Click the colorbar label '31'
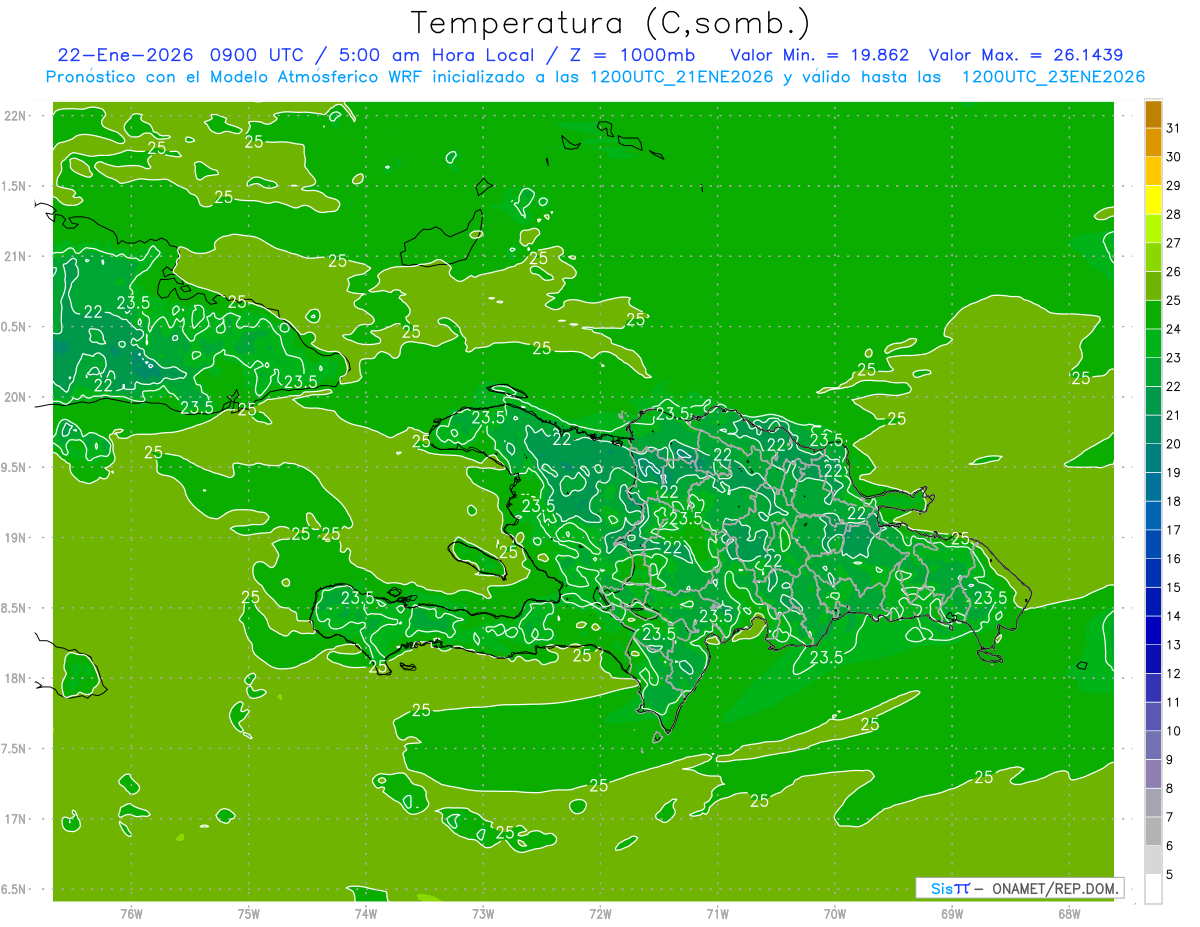 (x=1174, y=128)
